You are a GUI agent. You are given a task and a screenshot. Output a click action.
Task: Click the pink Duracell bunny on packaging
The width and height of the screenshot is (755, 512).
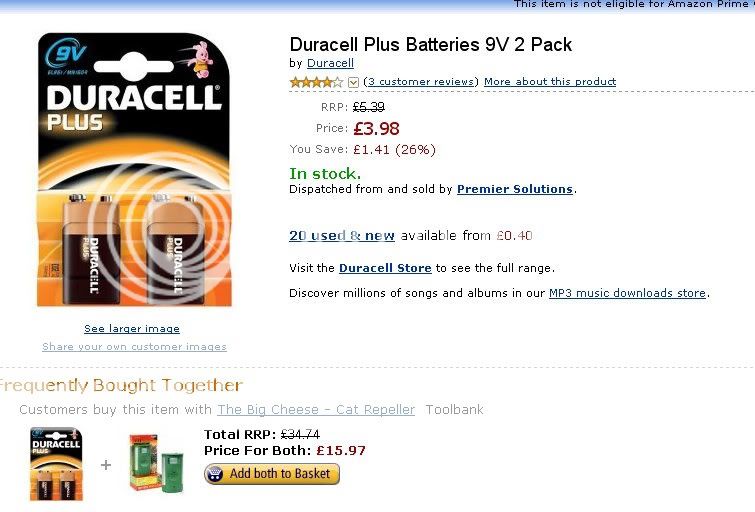pos(200,60)
